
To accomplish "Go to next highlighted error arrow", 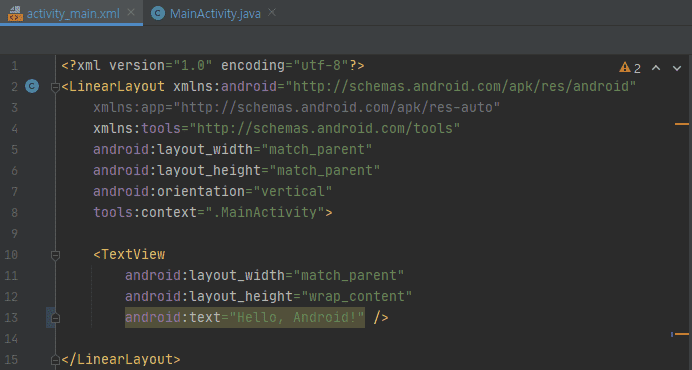I will 677,68.
